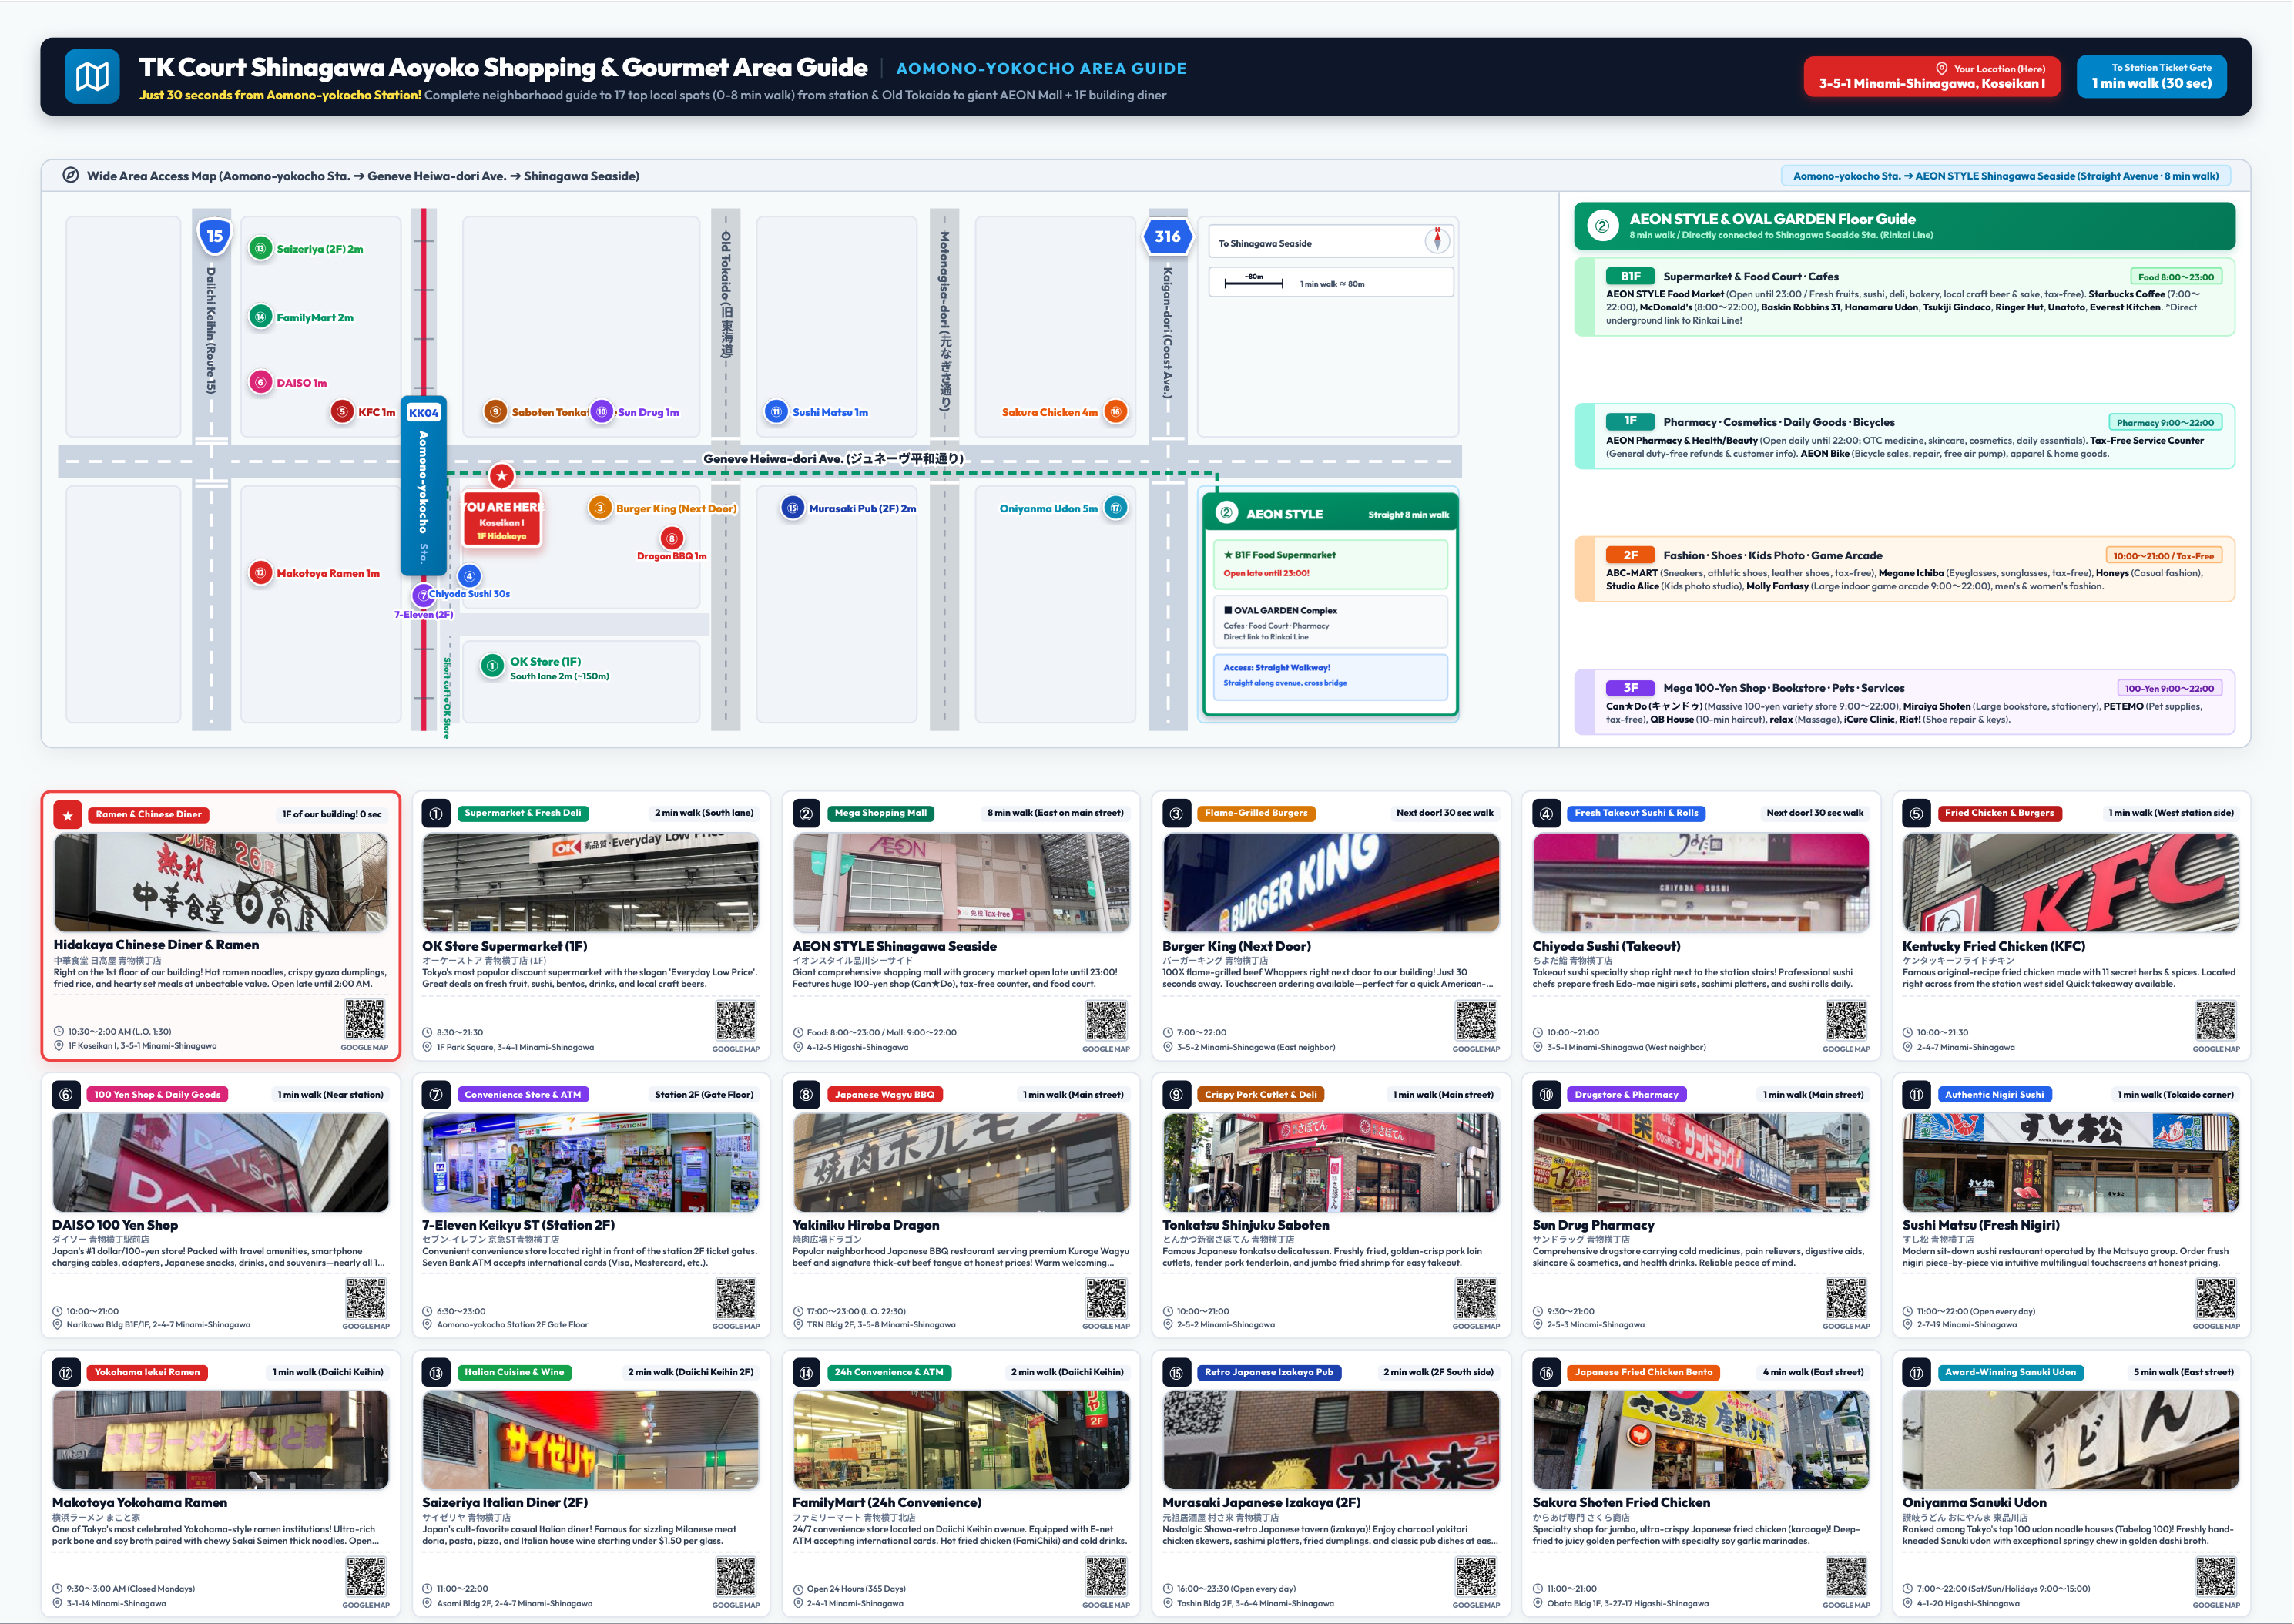
Task: Open Google Map link on FamilyMart card
Action: click(x=1105, y=1605)
